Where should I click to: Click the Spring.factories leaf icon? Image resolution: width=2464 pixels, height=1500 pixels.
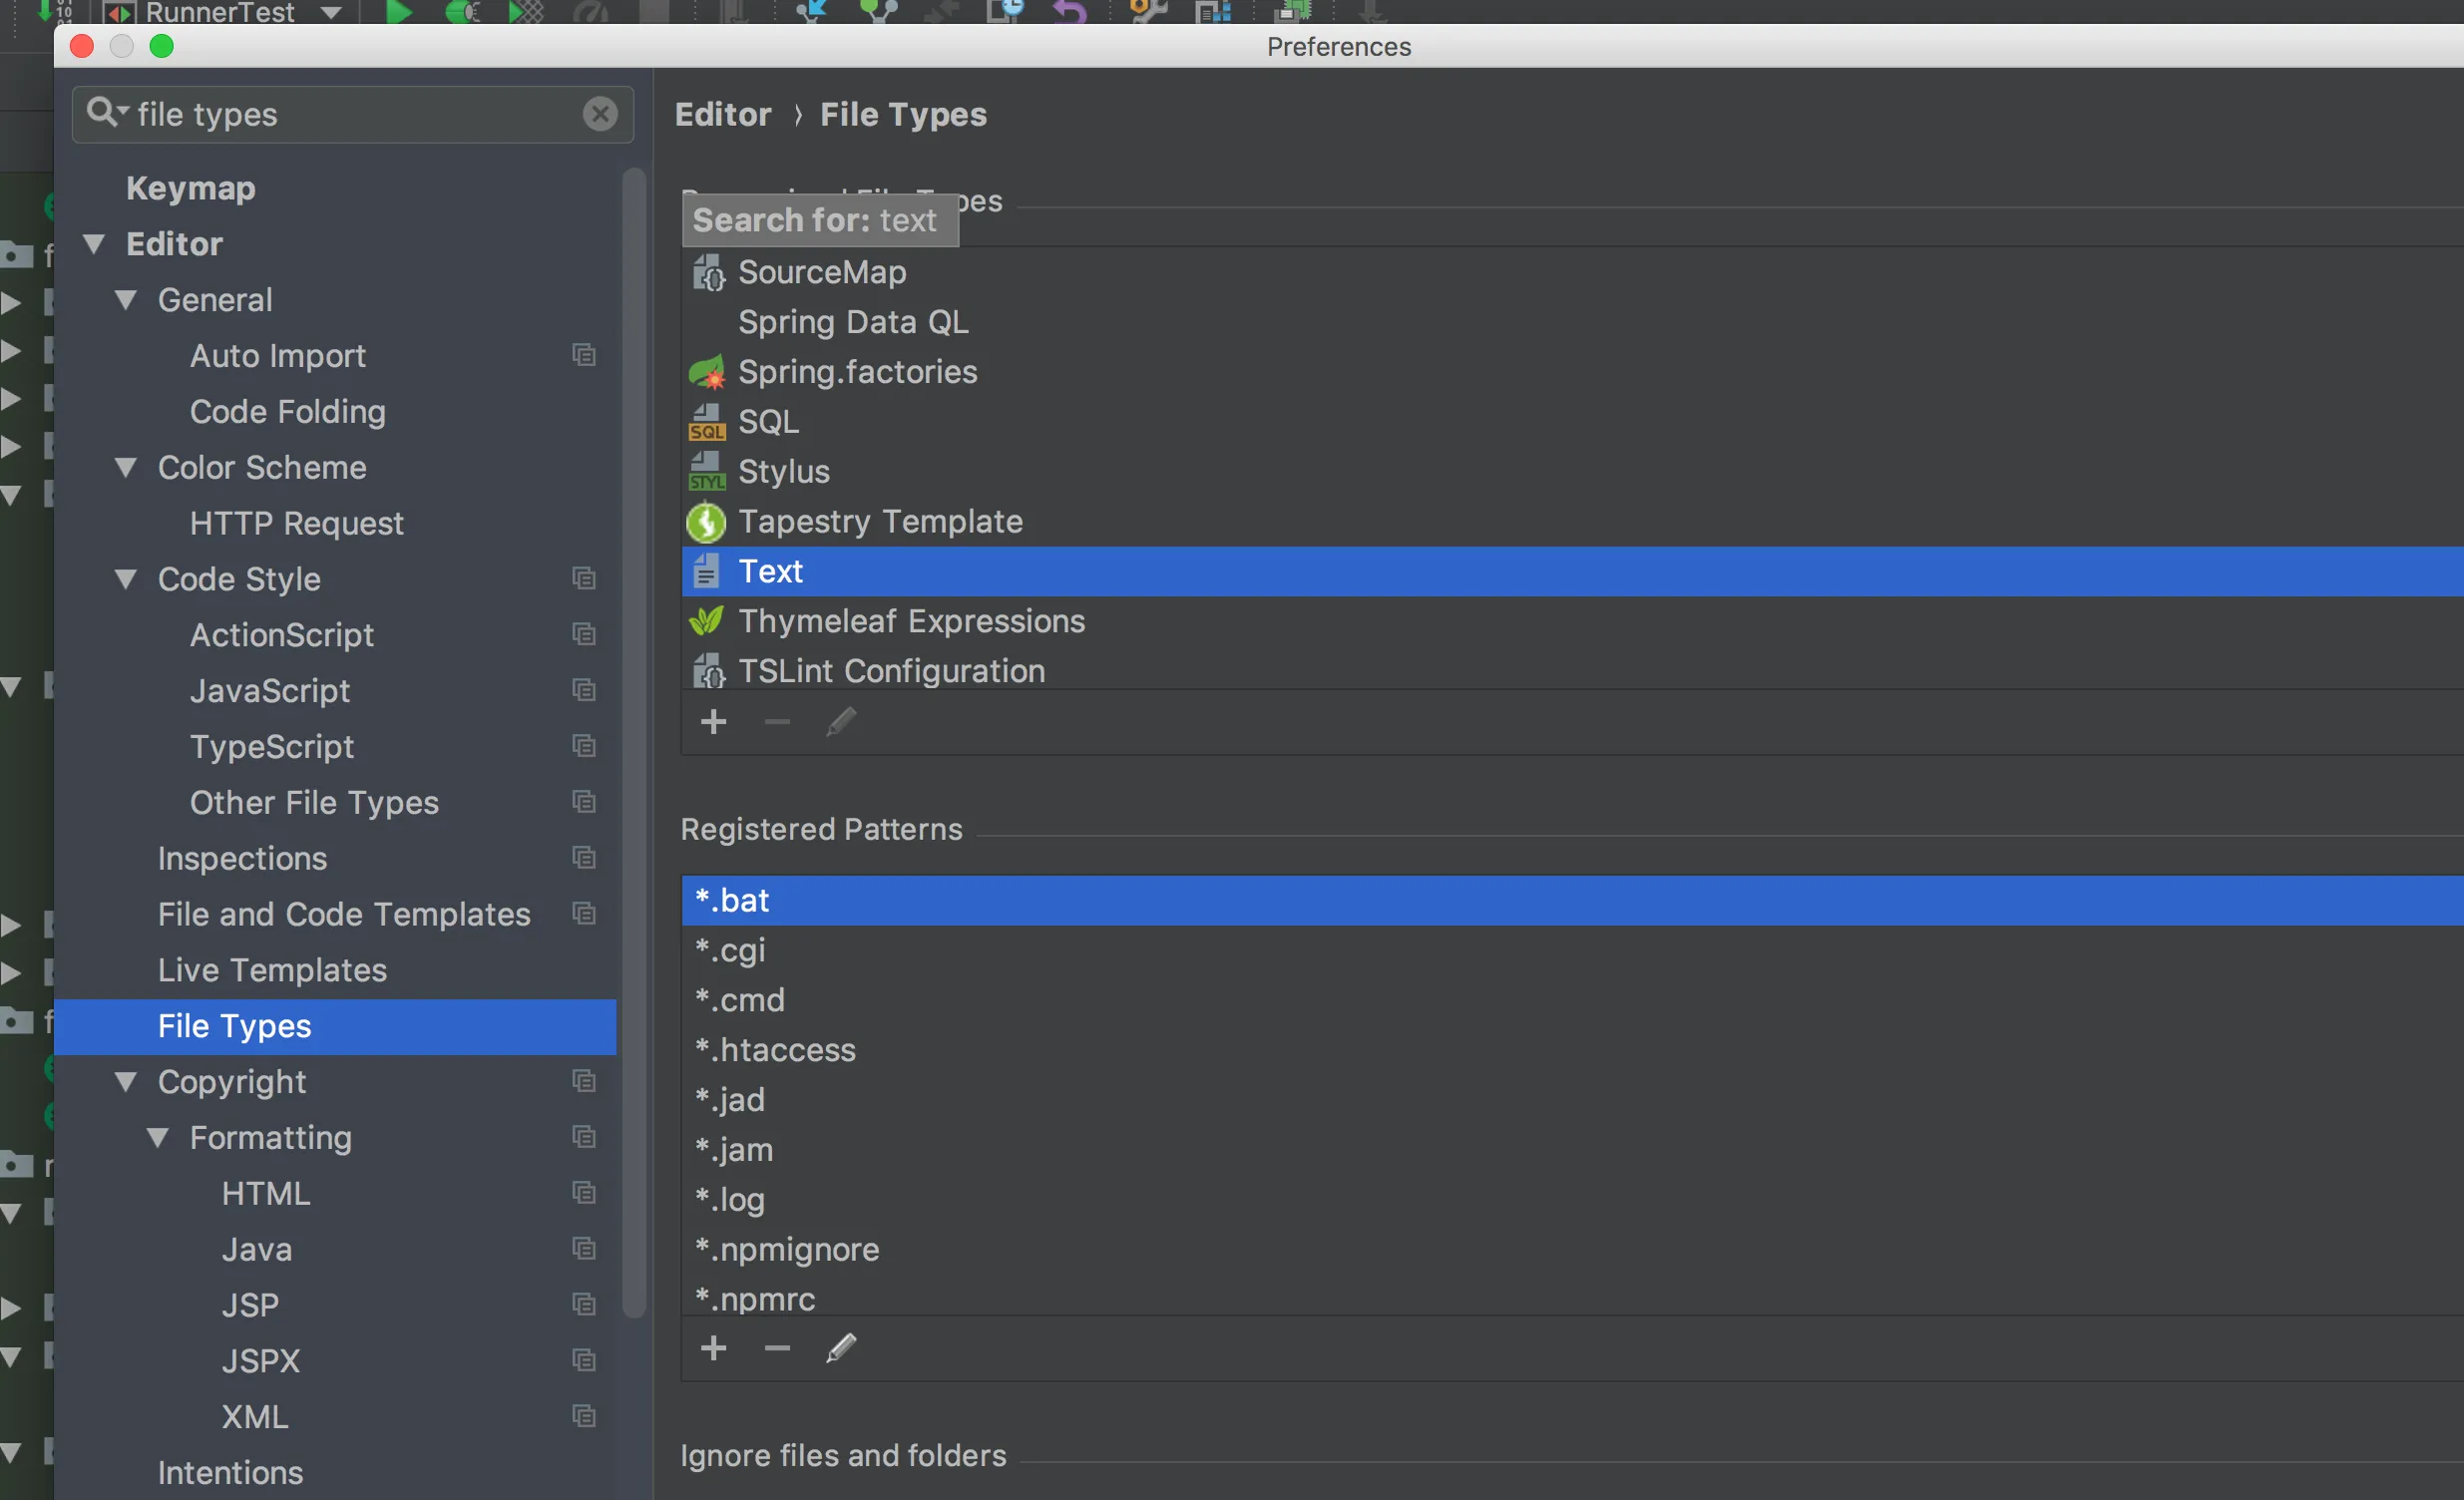706,372
